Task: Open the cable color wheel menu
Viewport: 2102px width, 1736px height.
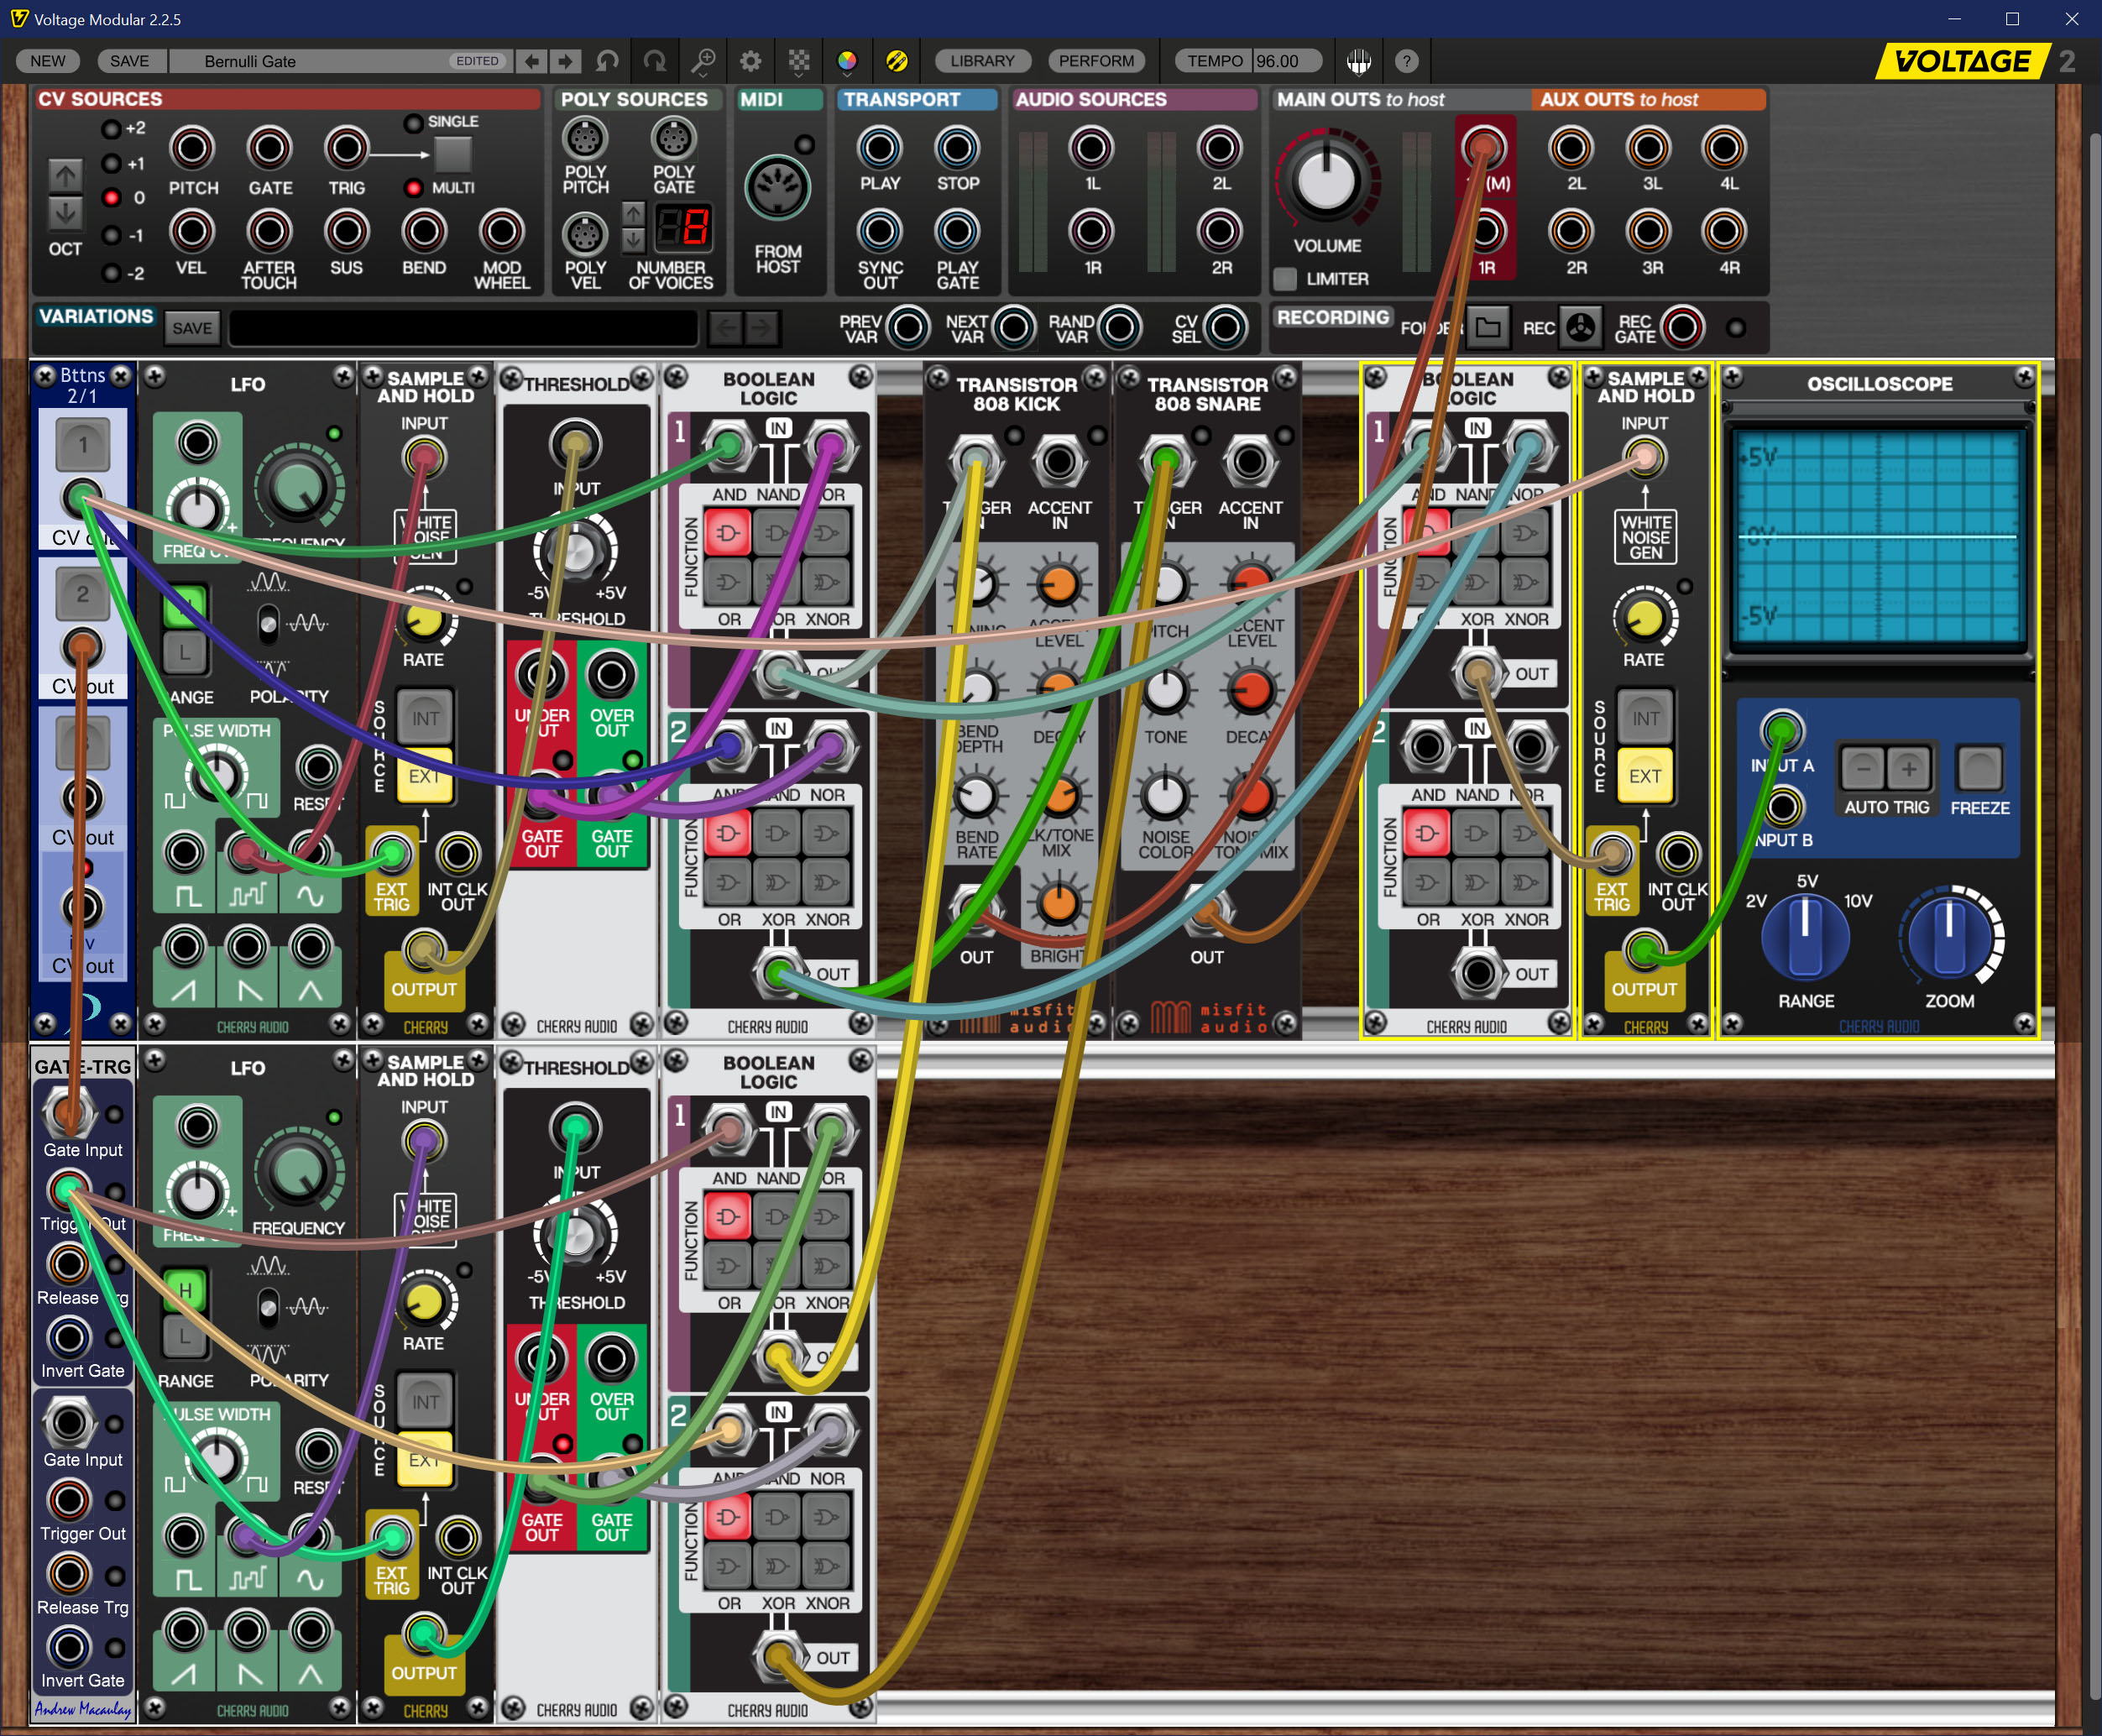Action: pyautogui.click(x=847, y=61)
